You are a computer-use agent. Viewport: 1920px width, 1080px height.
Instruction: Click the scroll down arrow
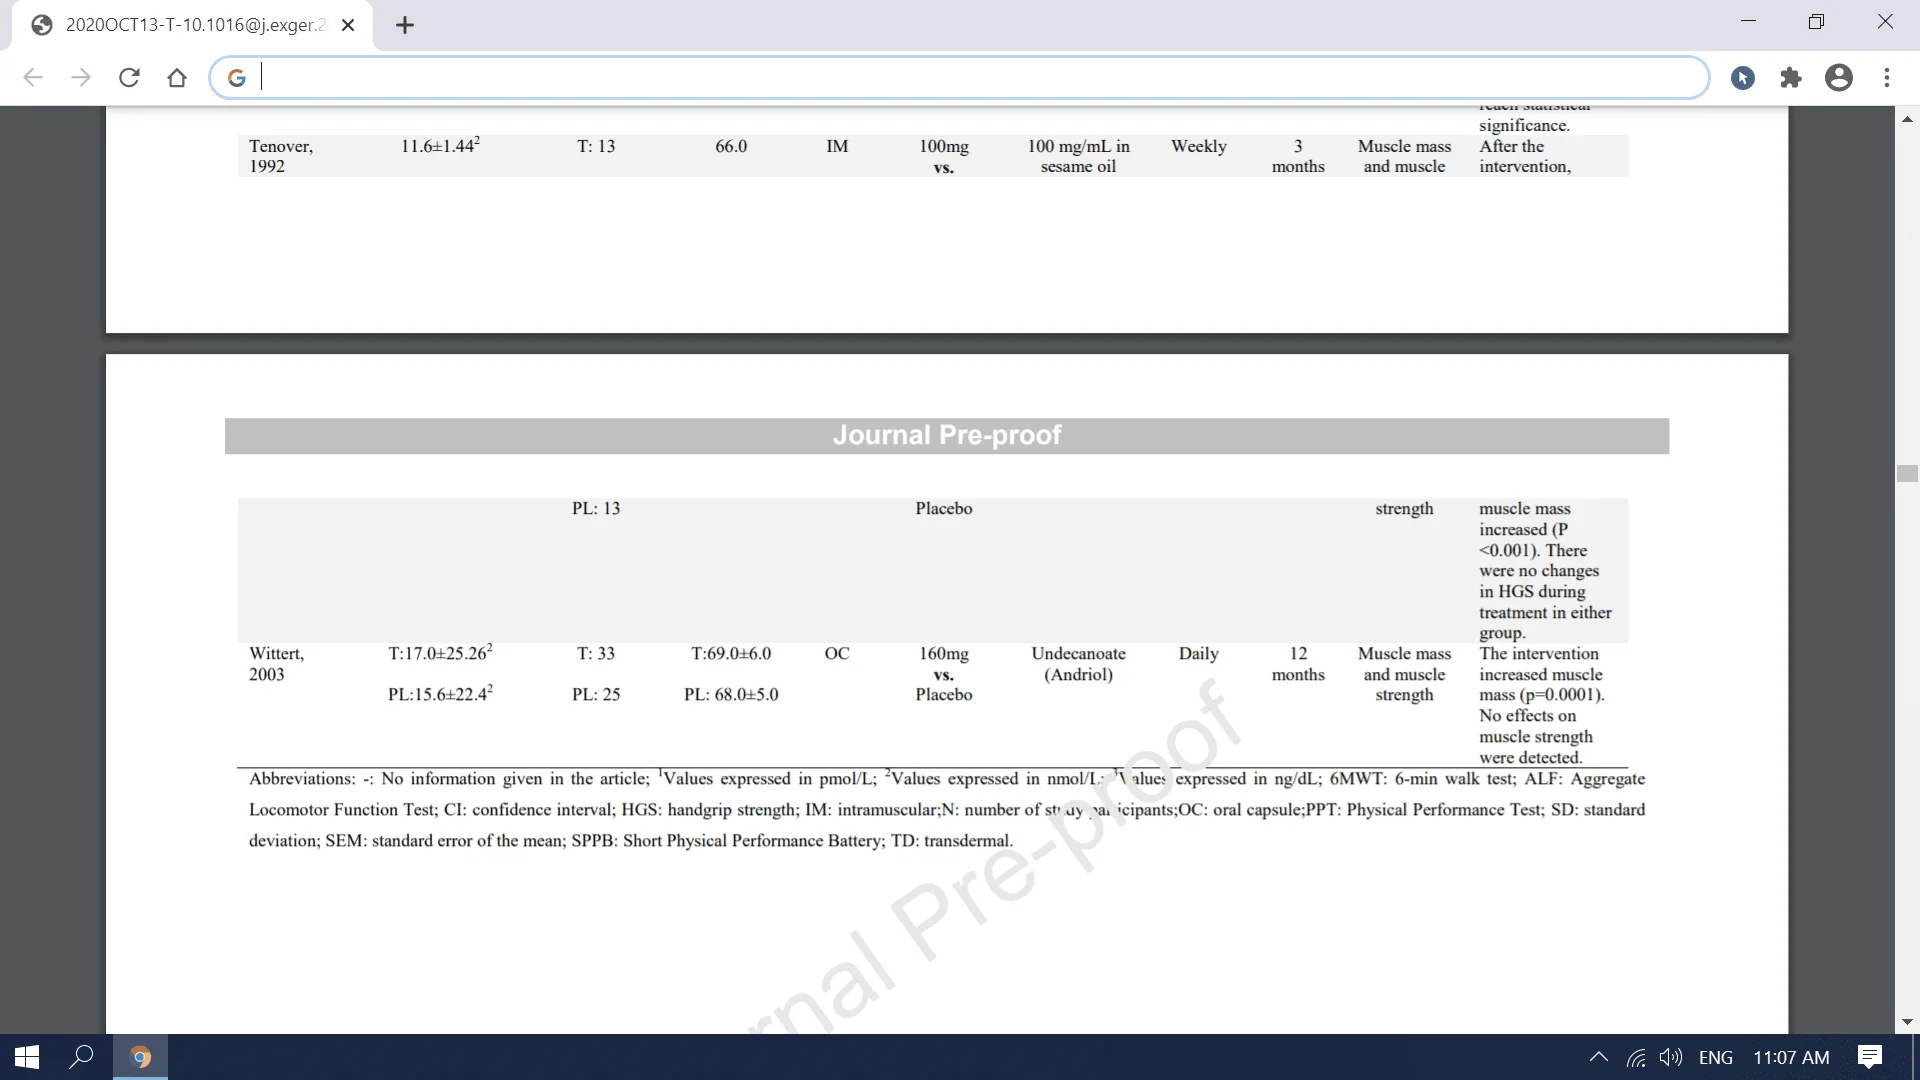click(x=1907, y=1022)
